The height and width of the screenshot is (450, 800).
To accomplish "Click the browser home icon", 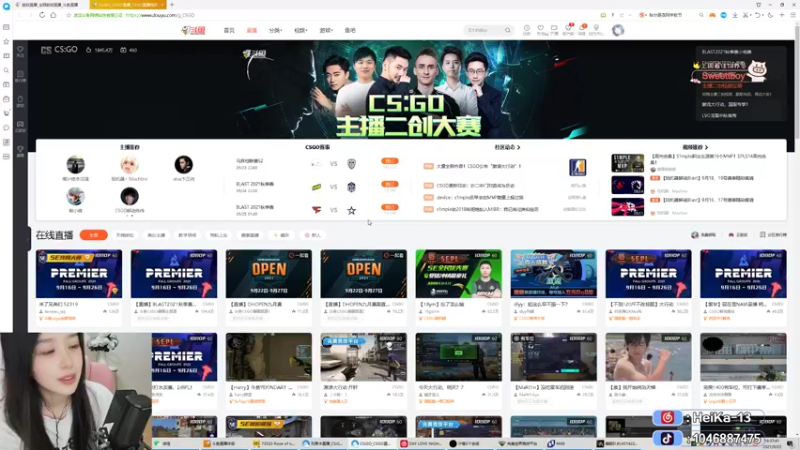I will click(53, 15).
